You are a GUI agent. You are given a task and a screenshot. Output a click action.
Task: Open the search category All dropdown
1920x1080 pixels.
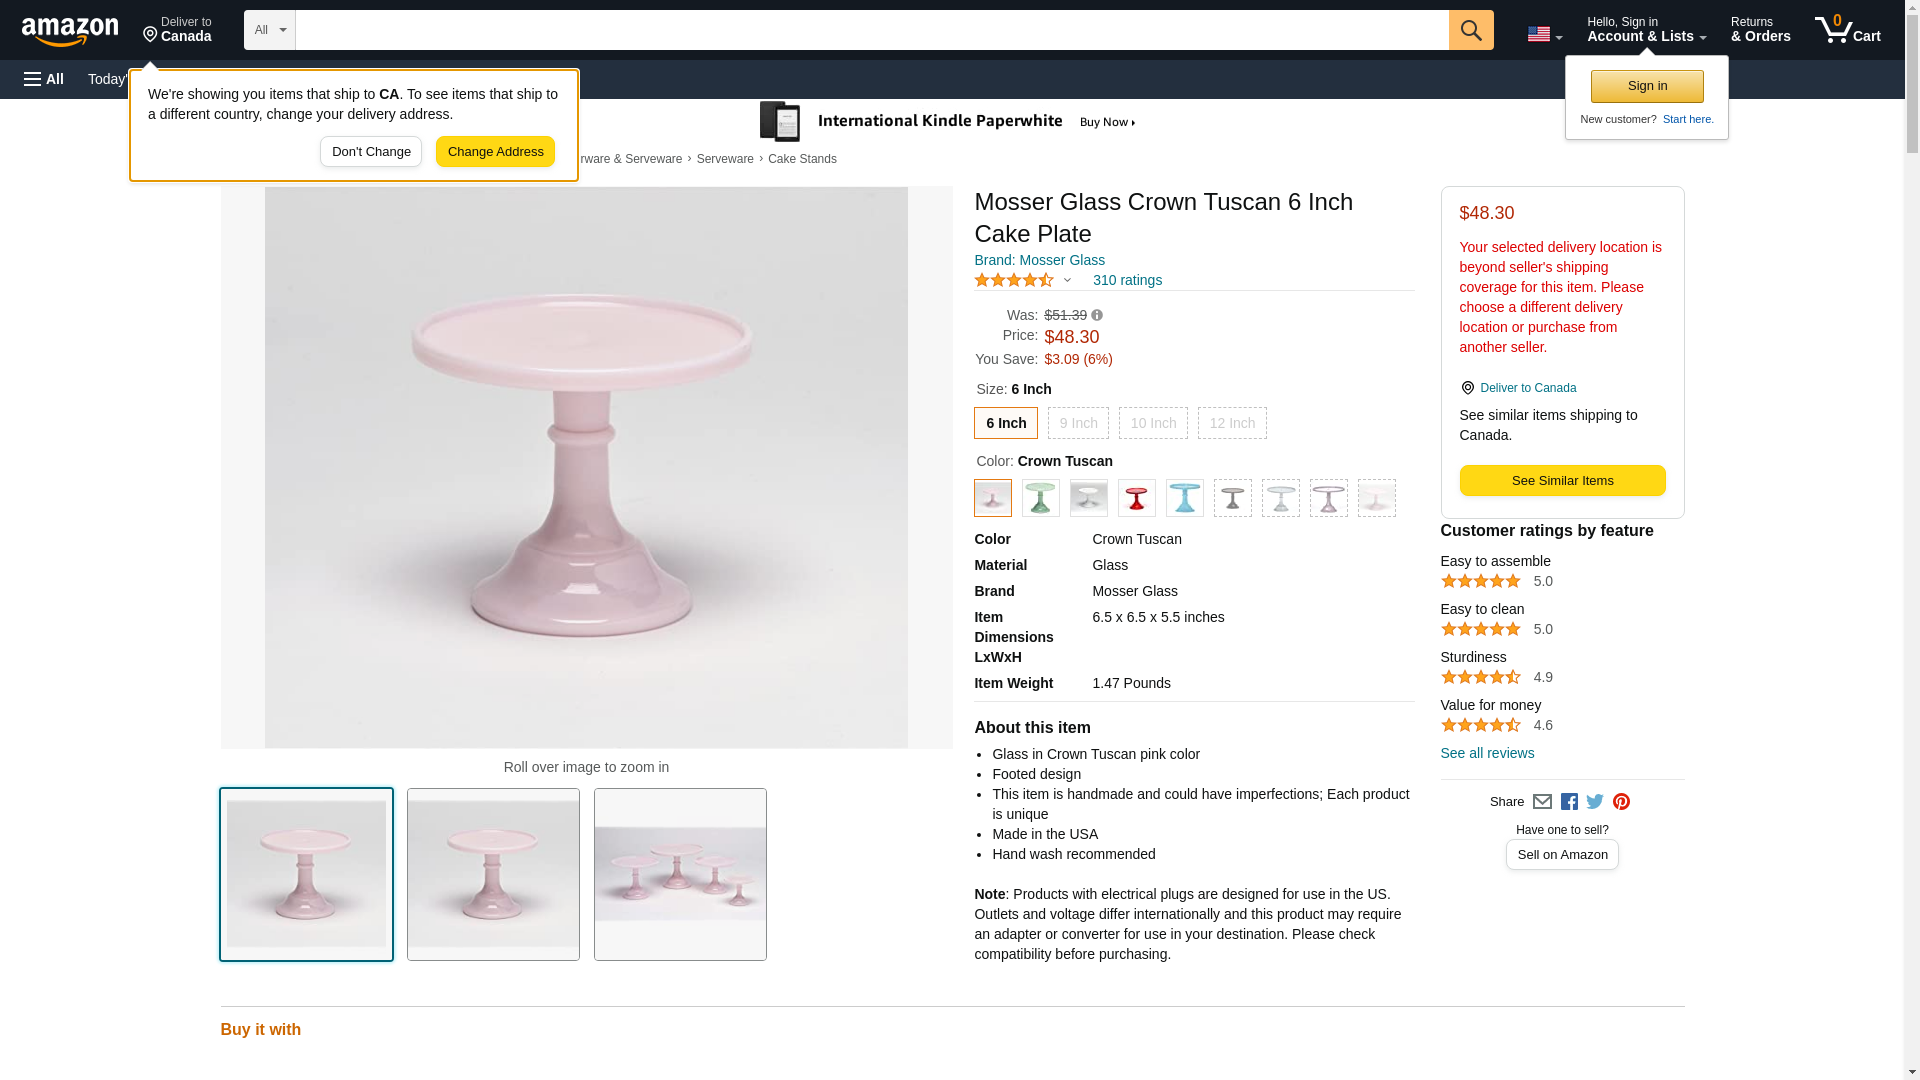click(269, 30)
